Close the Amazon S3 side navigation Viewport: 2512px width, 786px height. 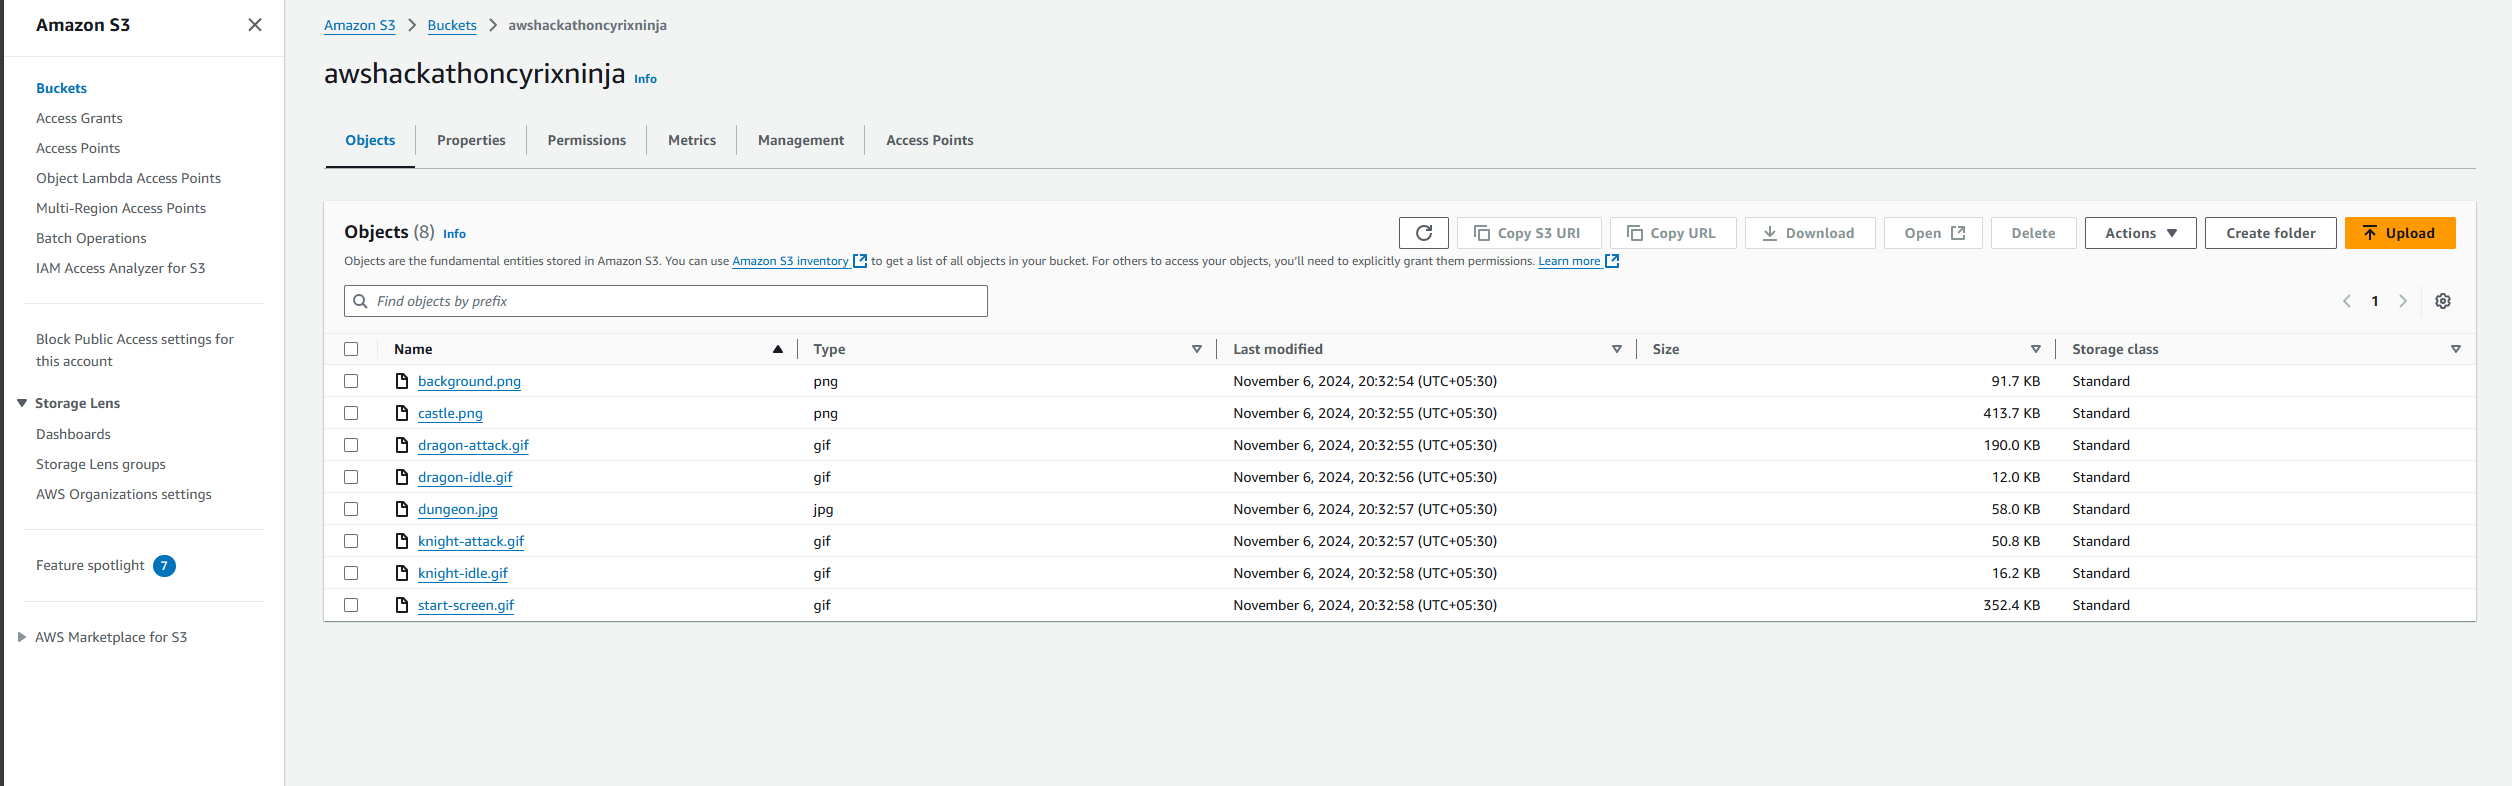tap(255, 25)
